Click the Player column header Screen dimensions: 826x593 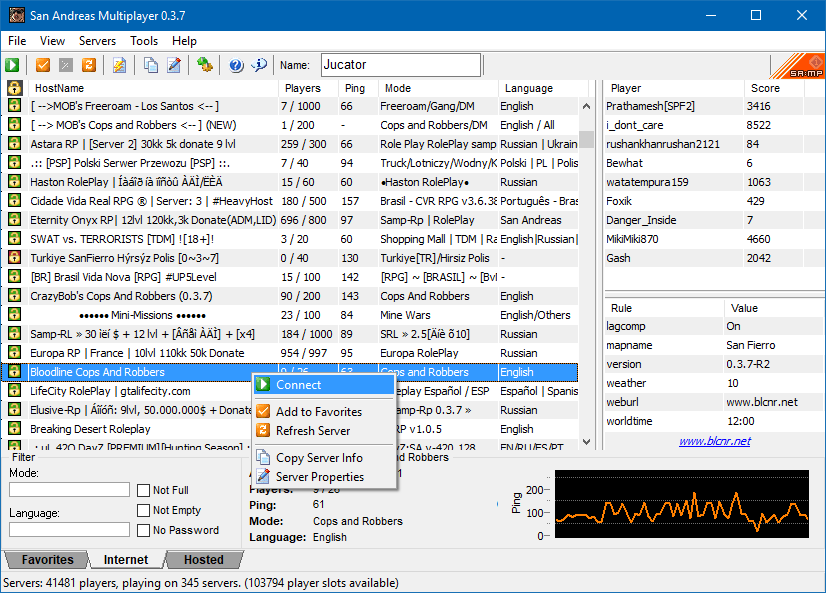click(x=674, y=88)
